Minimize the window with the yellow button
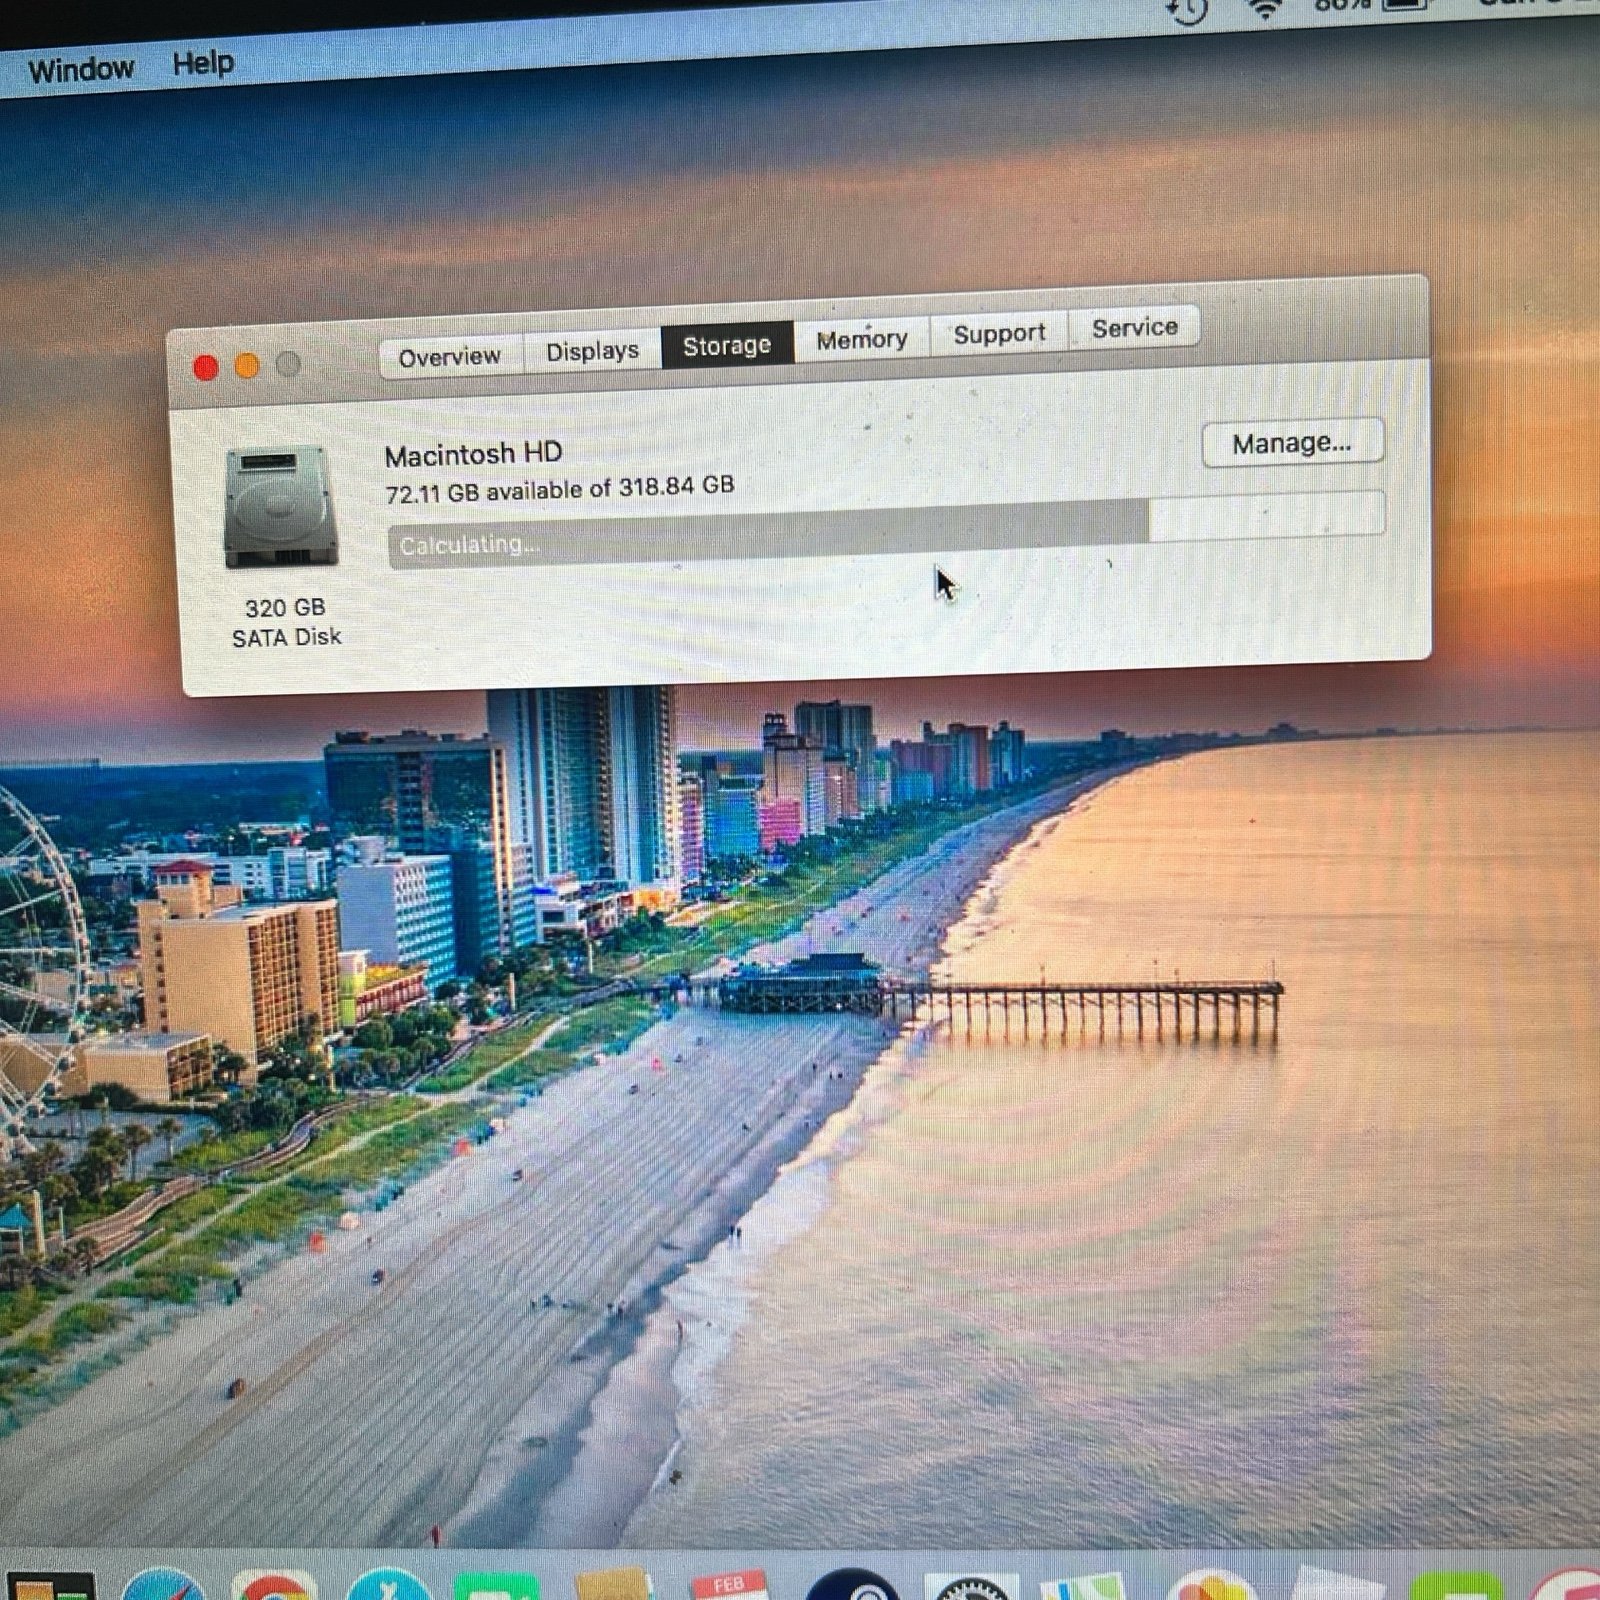This screenshot has height=1600, width=1600. pyautogui.click(x=247, y=366)
